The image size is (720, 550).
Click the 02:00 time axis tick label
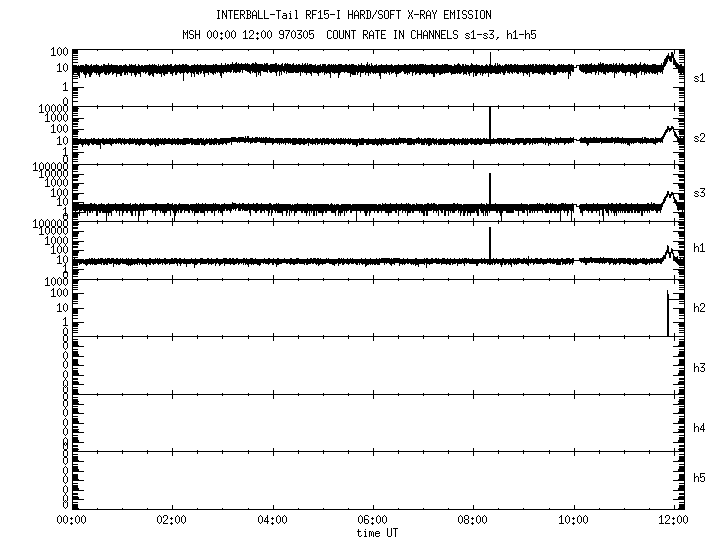pyautogui.click(x=172, y=520)
